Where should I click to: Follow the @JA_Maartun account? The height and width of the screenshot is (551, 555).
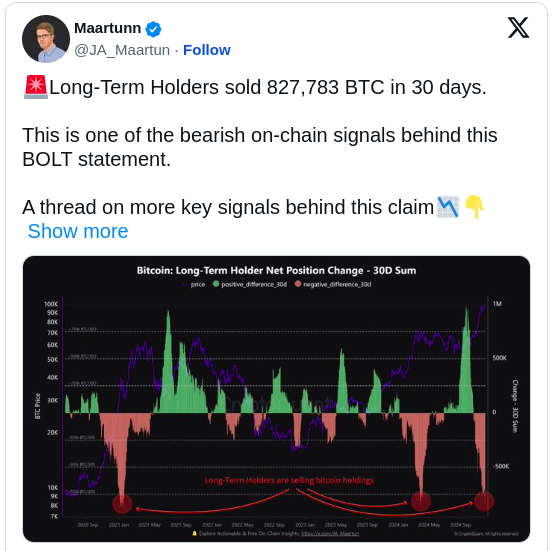click(207, 50)
